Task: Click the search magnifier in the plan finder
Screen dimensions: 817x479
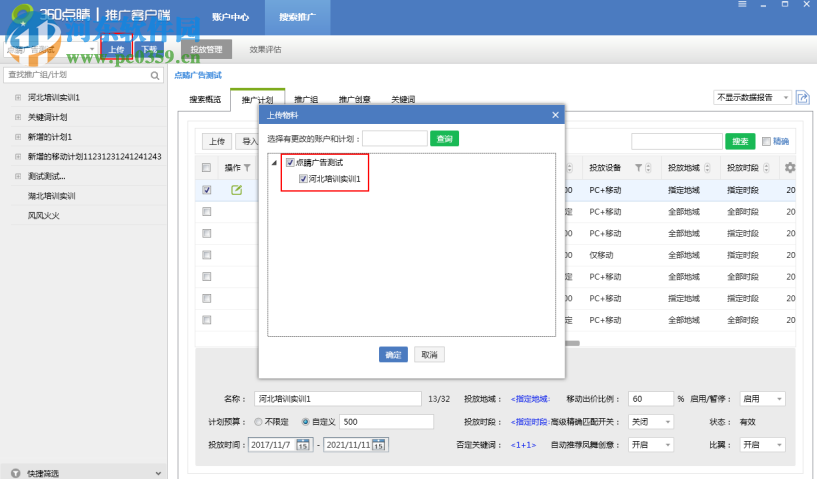Action: (x=155, y=76)
